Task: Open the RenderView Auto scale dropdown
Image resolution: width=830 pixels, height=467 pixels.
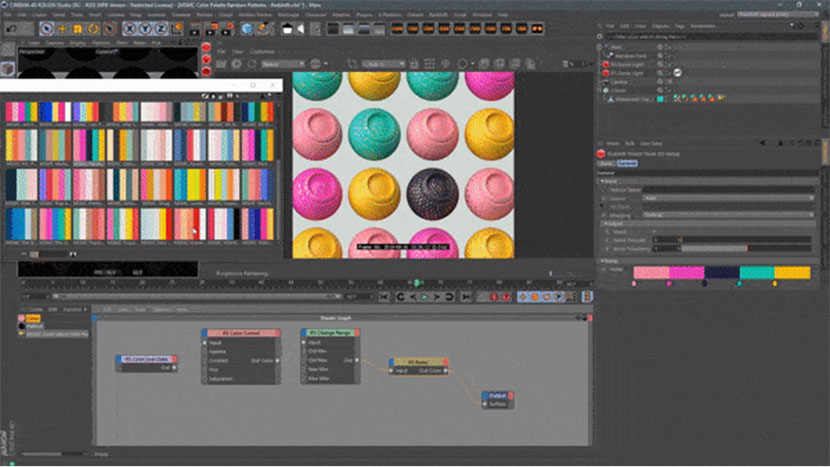Action: point(384,64)
